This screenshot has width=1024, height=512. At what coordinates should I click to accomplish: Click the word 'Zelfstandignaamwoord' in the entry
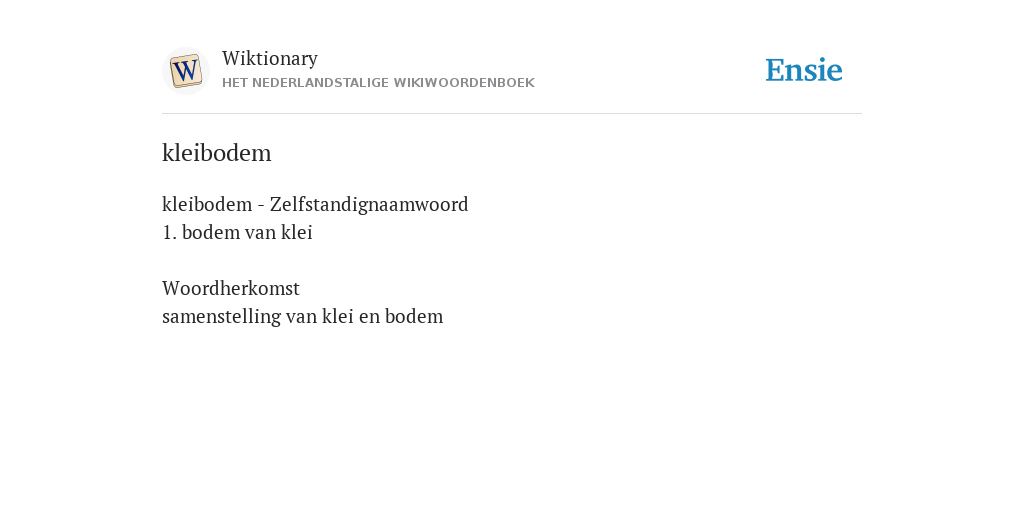click(369, 204)
